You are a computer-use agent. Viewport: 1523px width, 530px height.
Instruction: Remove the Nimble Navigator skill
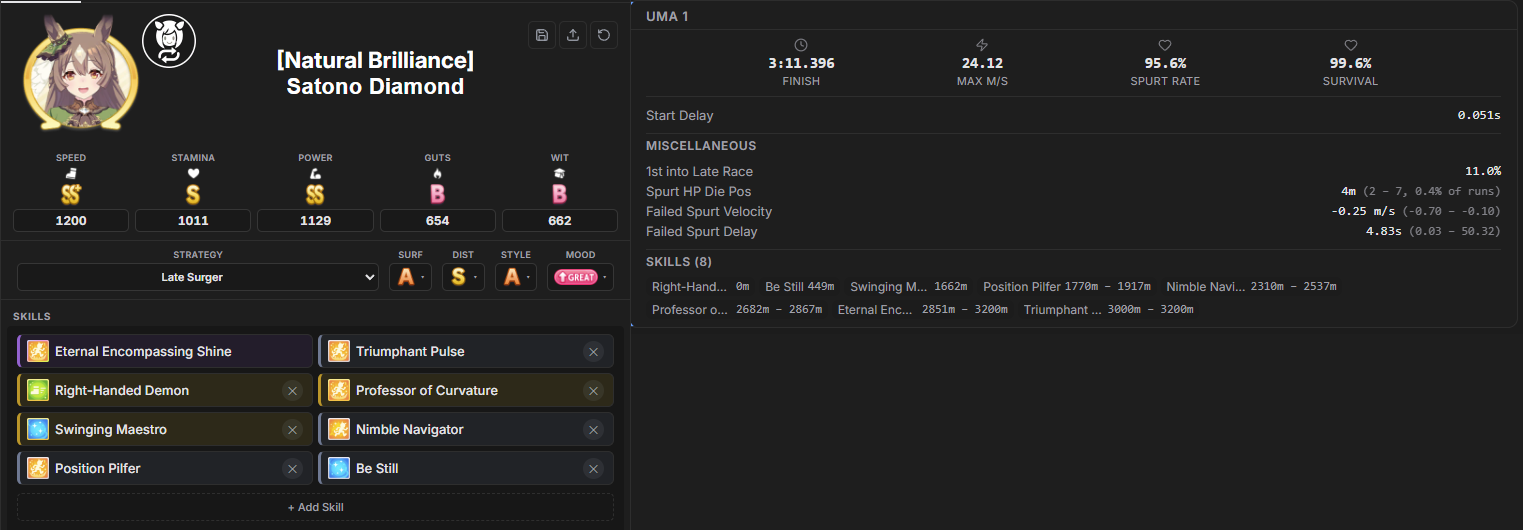(593, 429)
